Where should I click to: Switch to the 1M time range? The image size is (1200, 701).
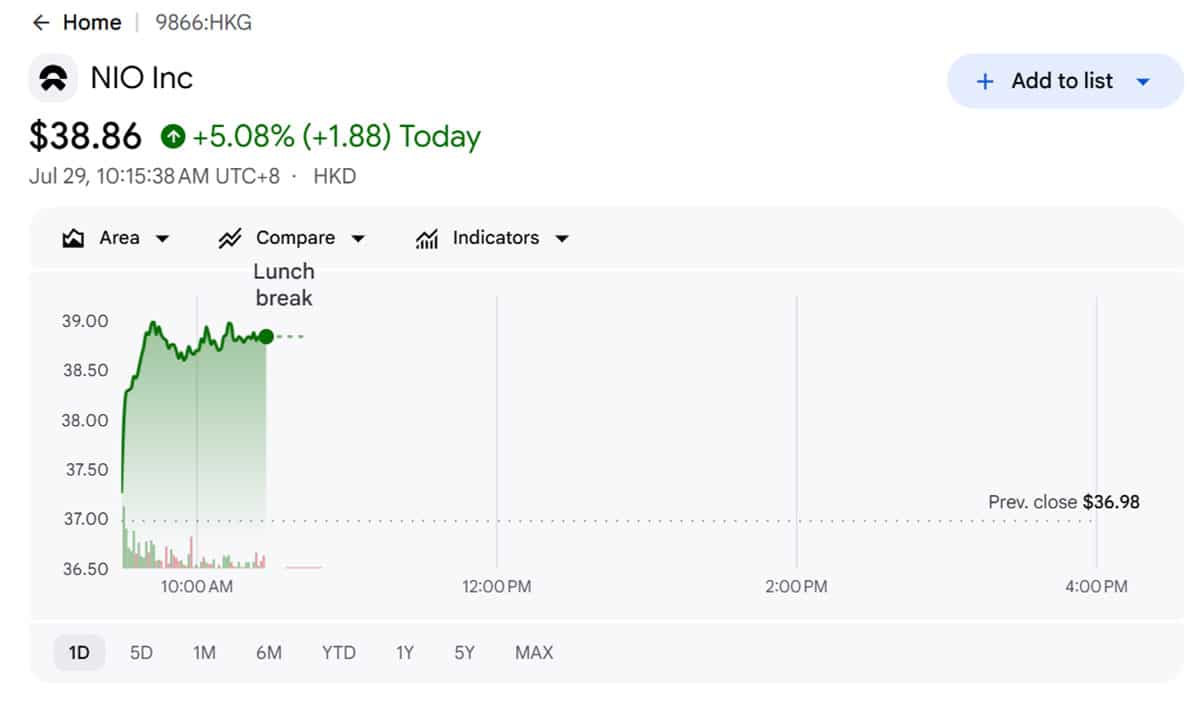tap(204, 653)
